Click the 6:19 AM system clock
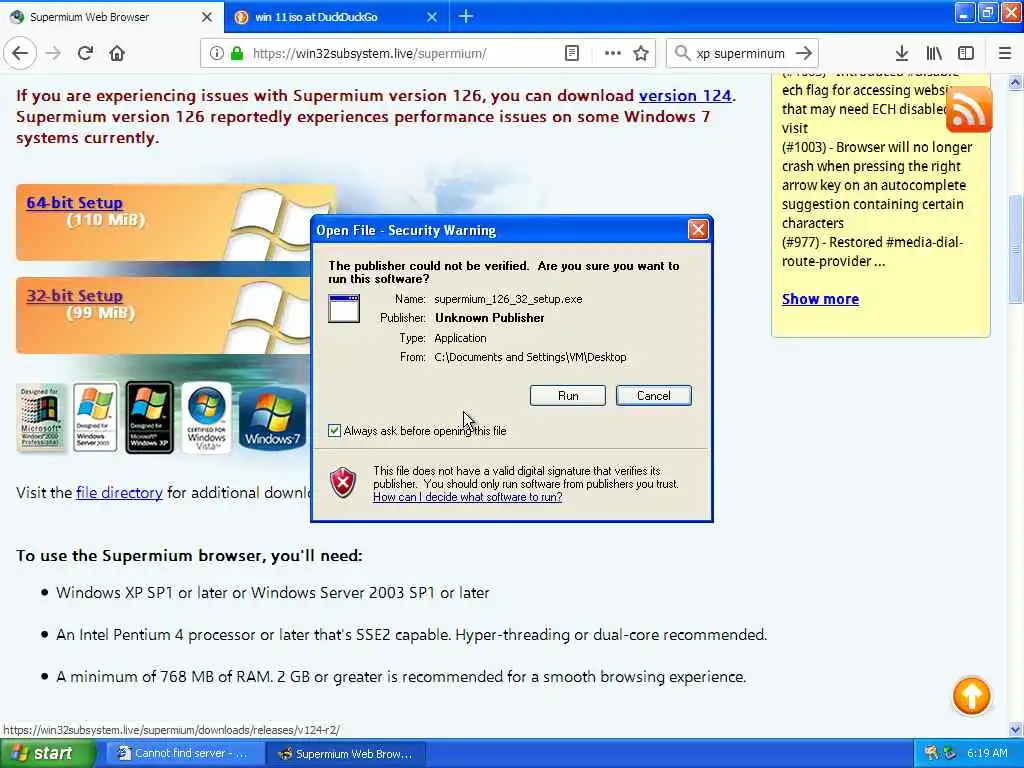This screenshot has width=1024, height=768. (987, 753)
